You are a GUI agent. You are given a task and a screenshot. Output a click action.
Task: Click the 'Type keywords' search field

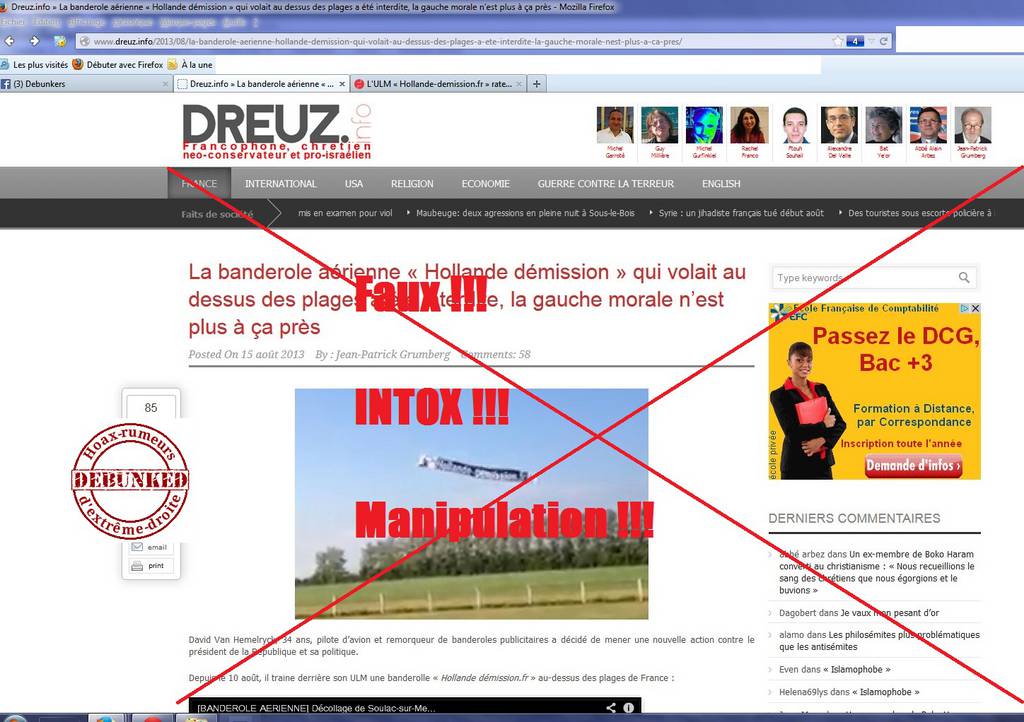click(865, 277)
